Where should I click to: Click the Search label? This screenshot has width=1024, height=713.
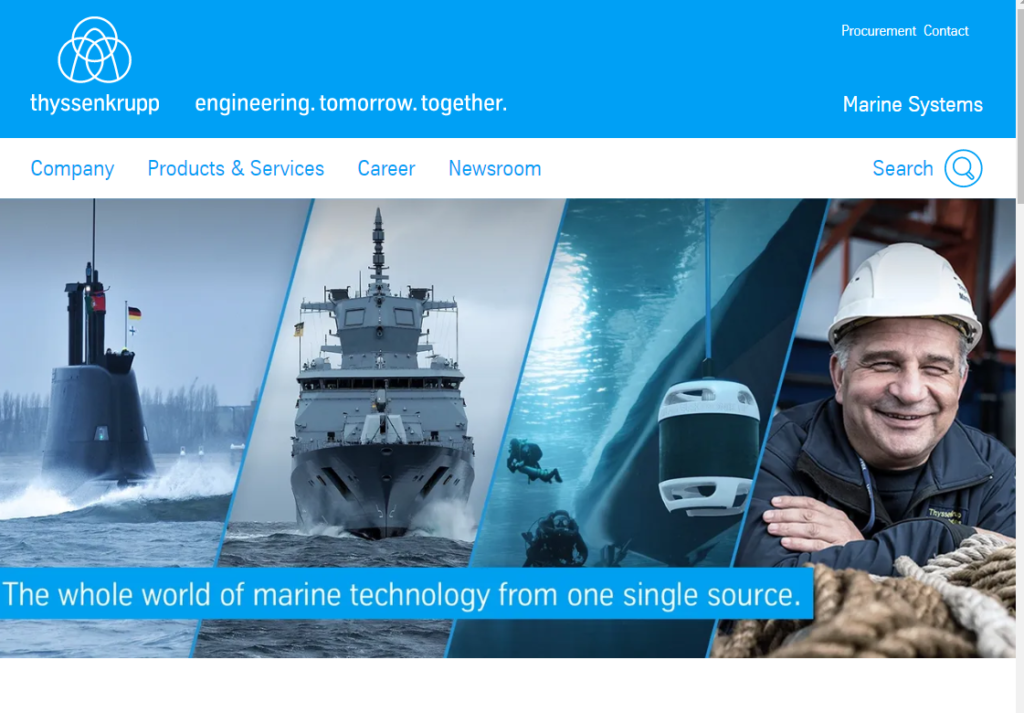pos(903,168)
